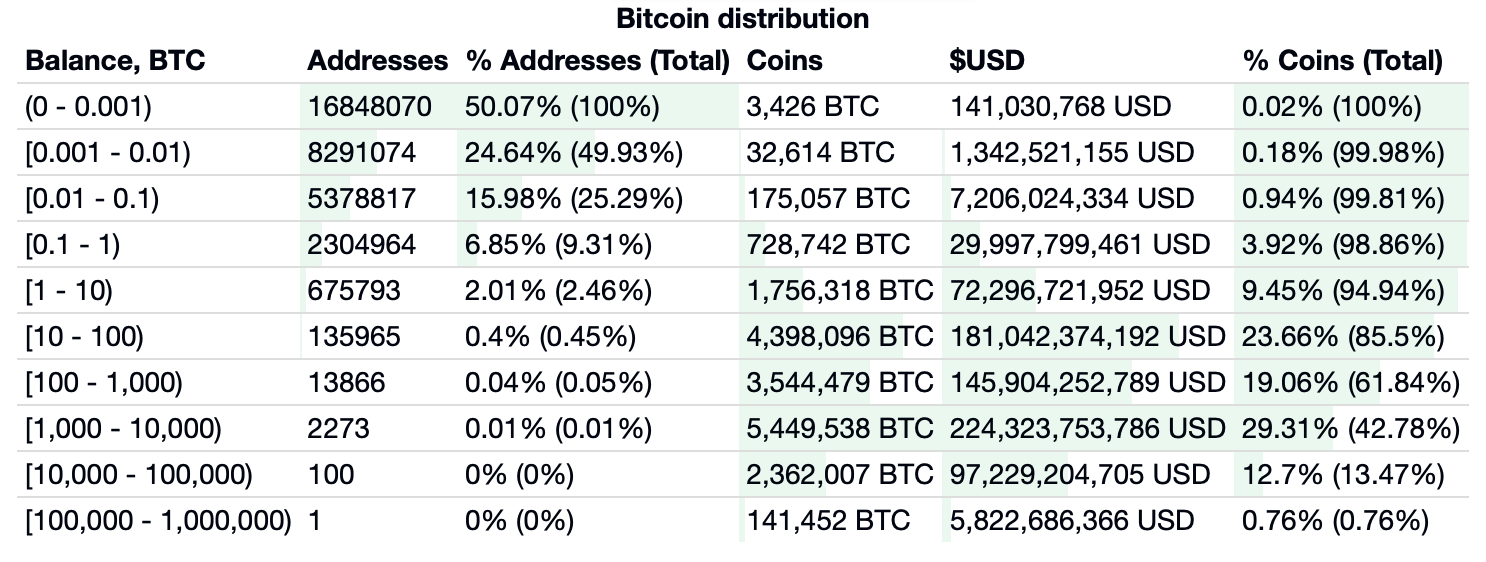Click the "Bitcoin distribution" table title

[x=742, y=18]
